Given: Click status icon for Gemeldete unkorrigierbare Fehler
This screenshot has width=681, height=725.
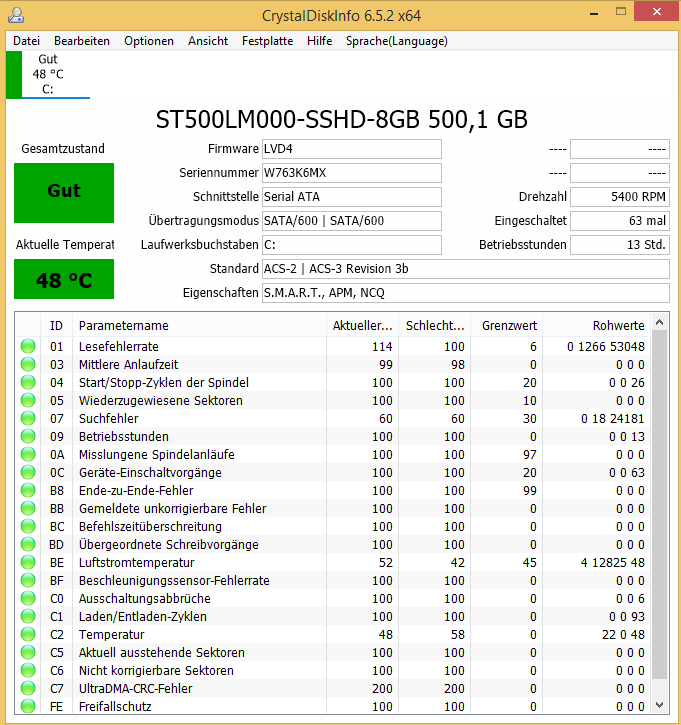Looking at the screenshot, I should (28, 509).
